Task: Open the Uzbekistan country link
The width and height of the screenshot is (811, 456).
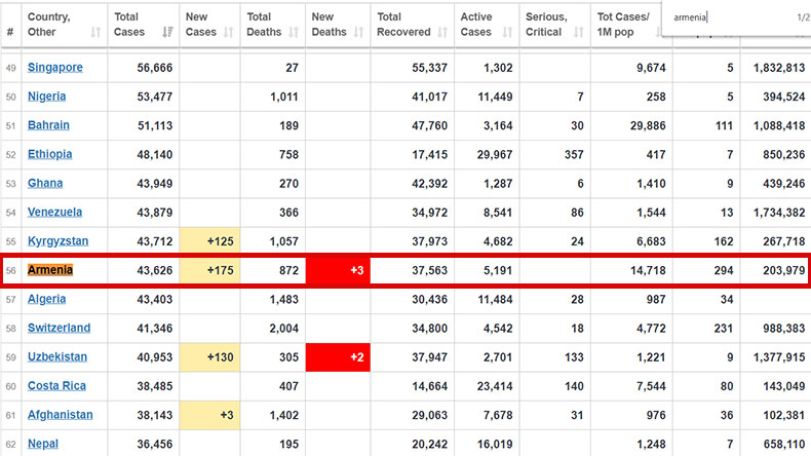Action: (57, 357)
